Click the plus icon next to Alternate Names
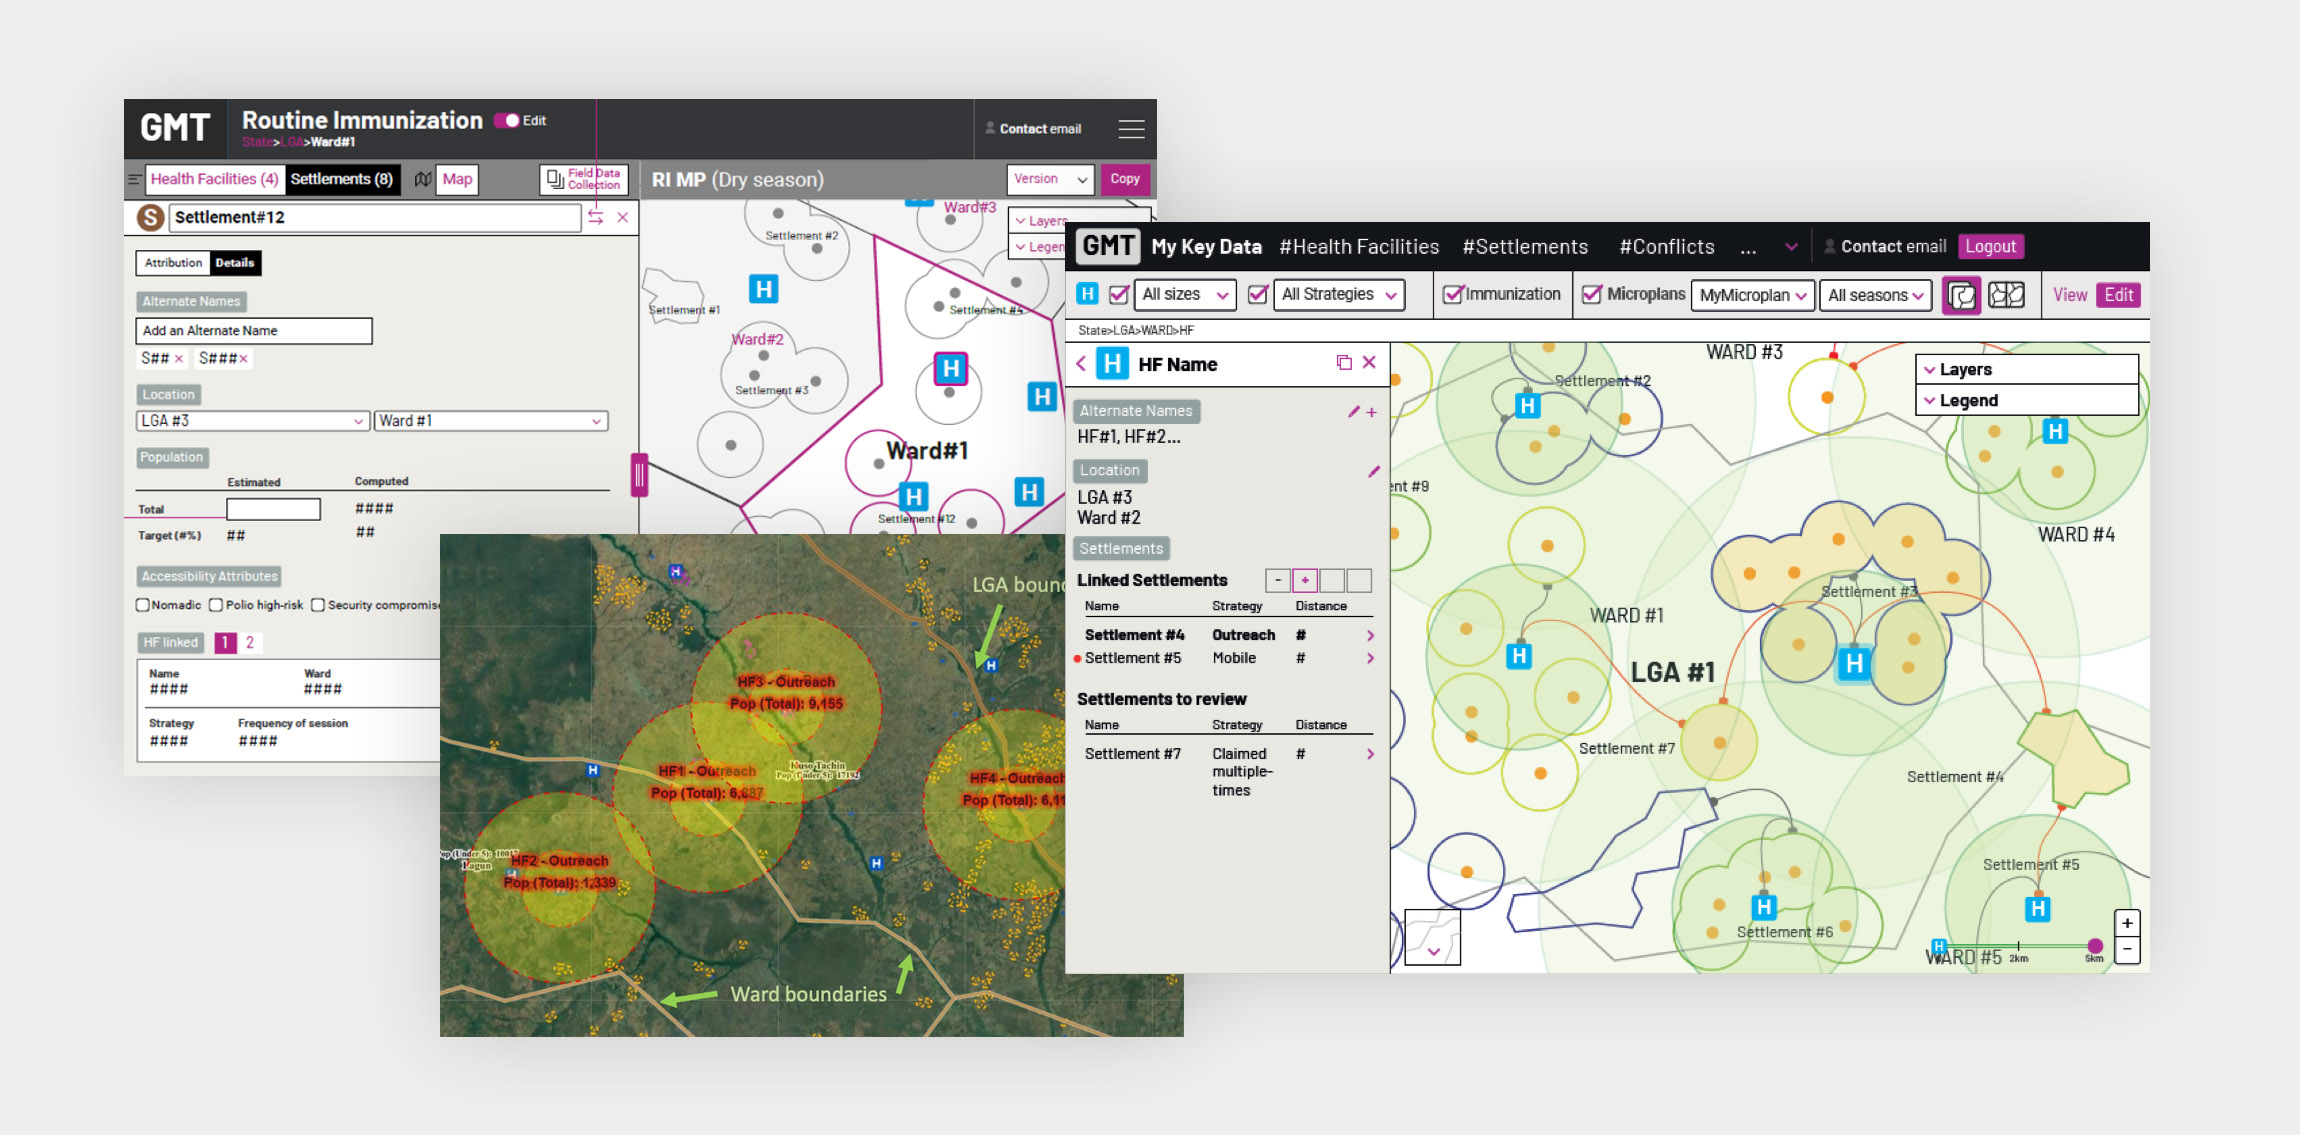The height and width of the screenshot is (1135, 2300). (1372, 412)
